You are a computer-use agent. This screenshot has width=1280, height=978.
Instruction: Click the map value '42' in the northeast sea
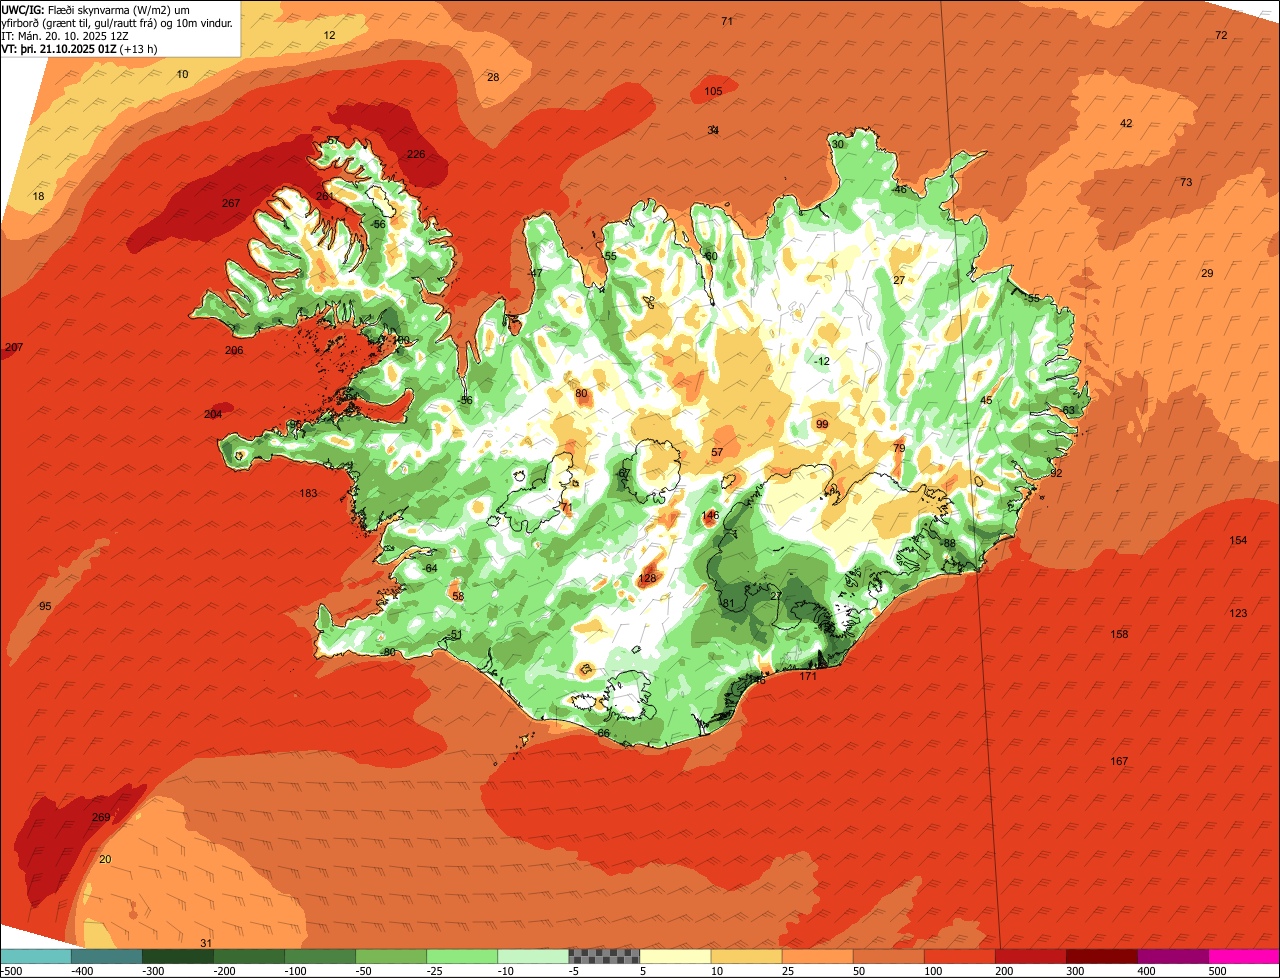(x=1126, y=123)
